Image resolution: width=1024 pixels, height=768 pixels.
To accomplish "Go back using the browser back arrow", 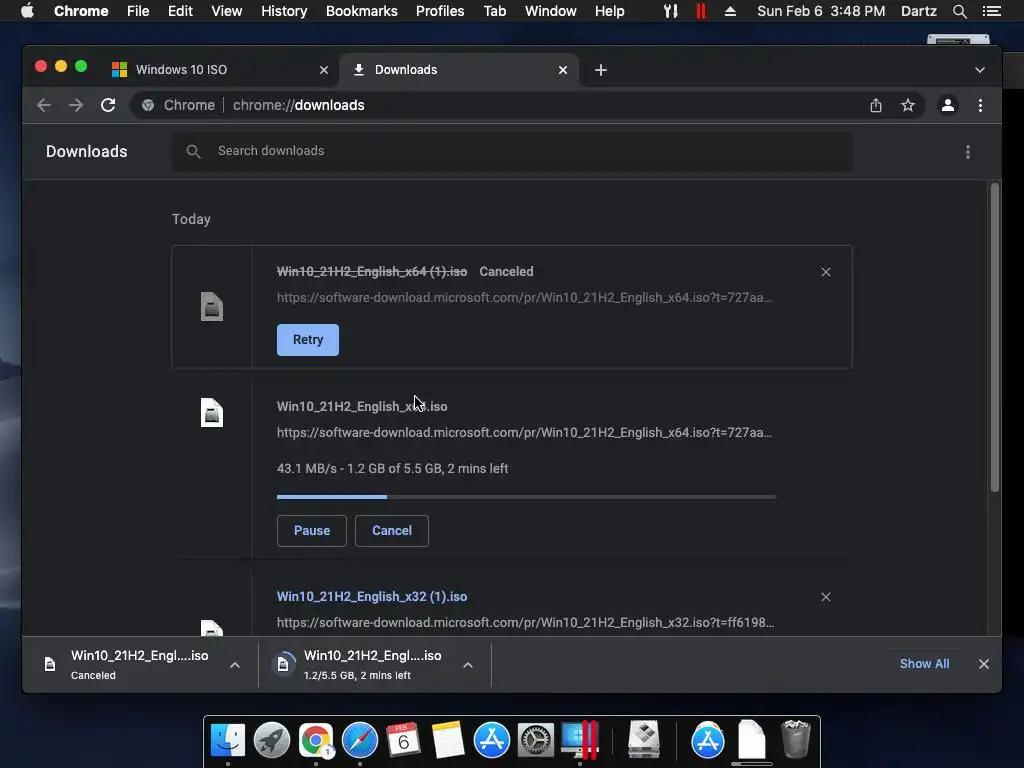I will click(x=44, y=105).
